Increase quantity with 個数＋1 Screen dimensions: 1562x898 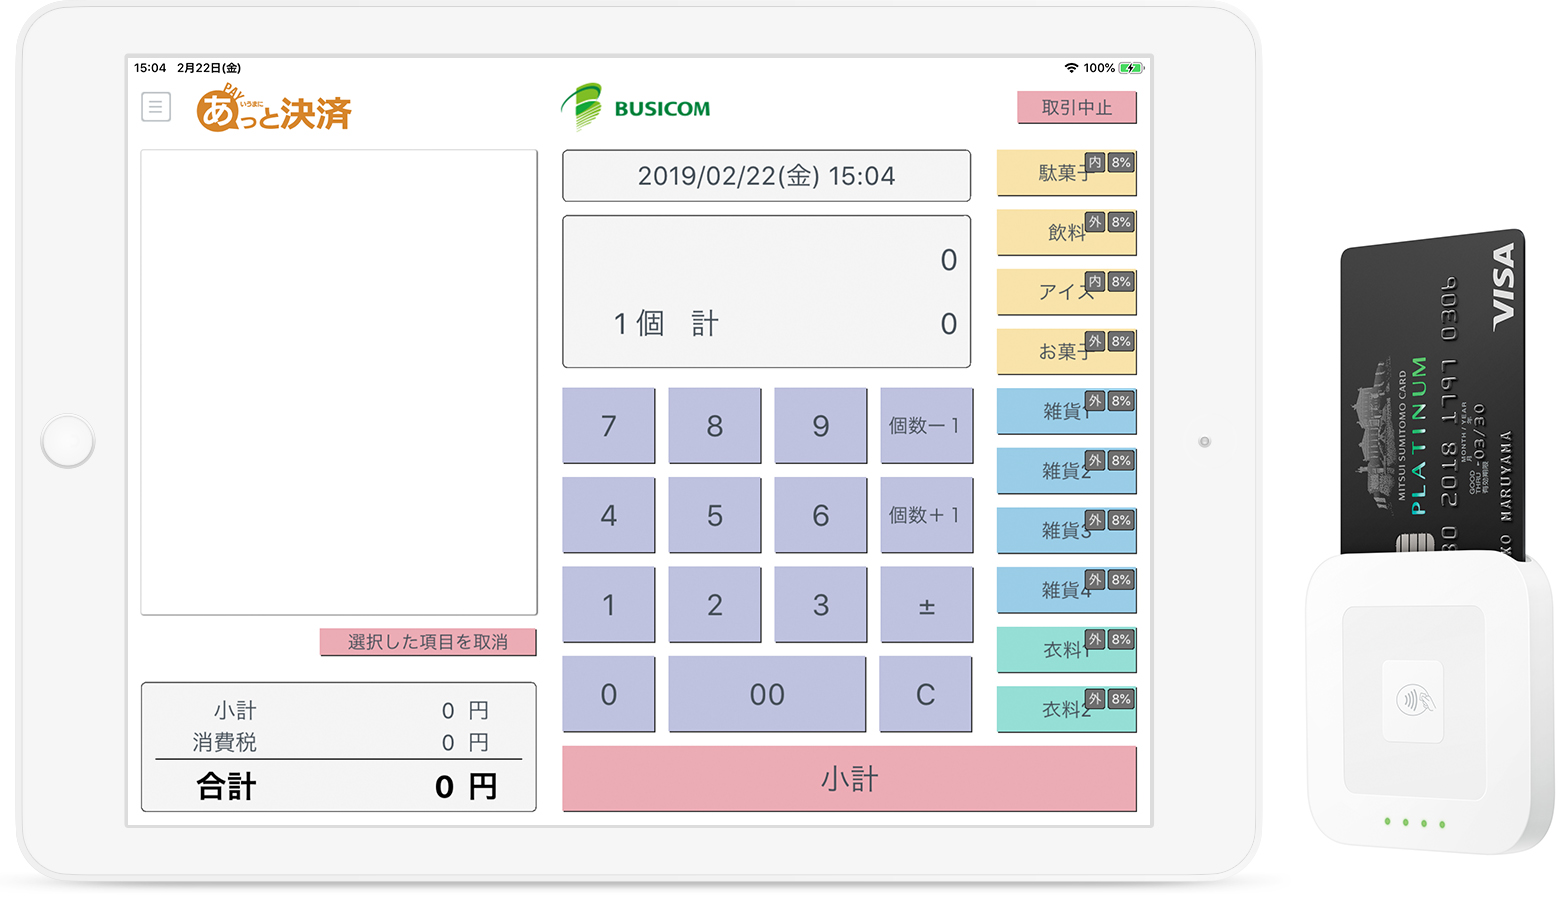point(925,515)
